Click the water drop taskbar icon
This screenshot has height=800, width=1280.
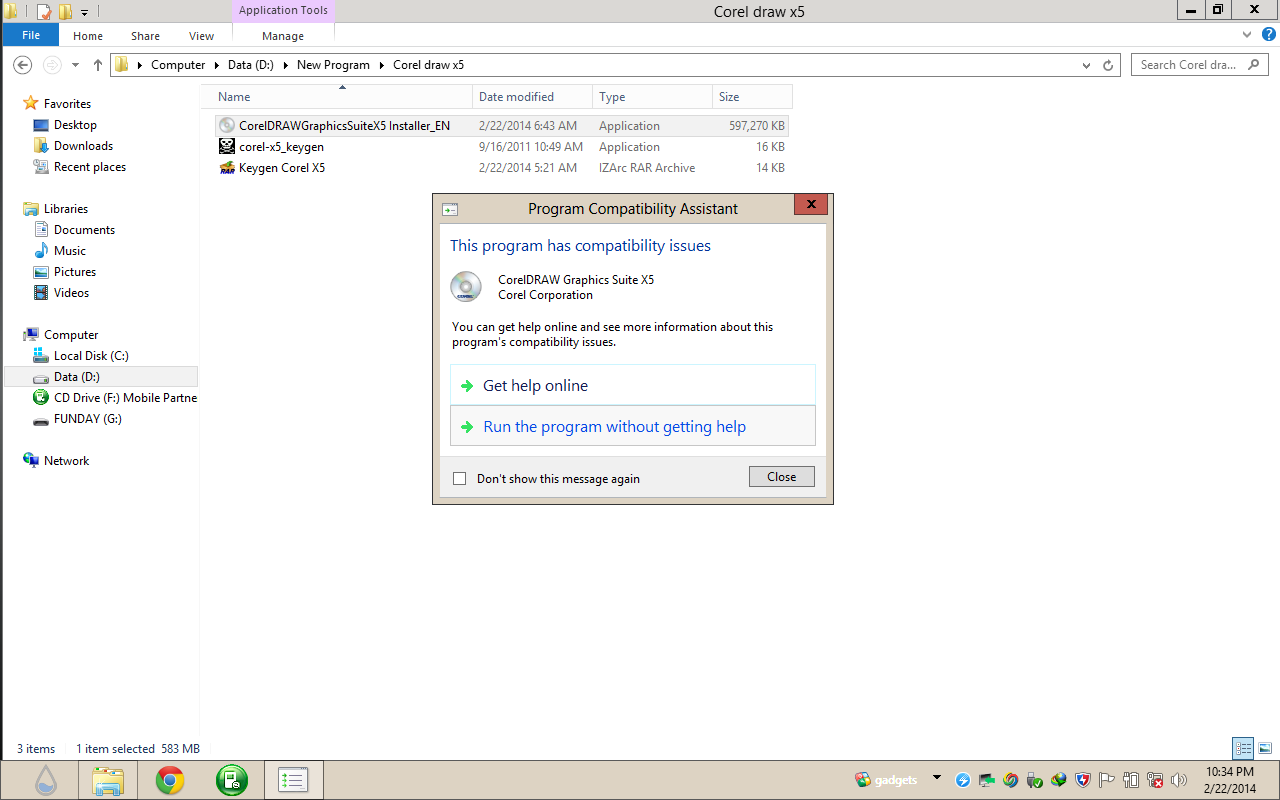click(46, 780)
